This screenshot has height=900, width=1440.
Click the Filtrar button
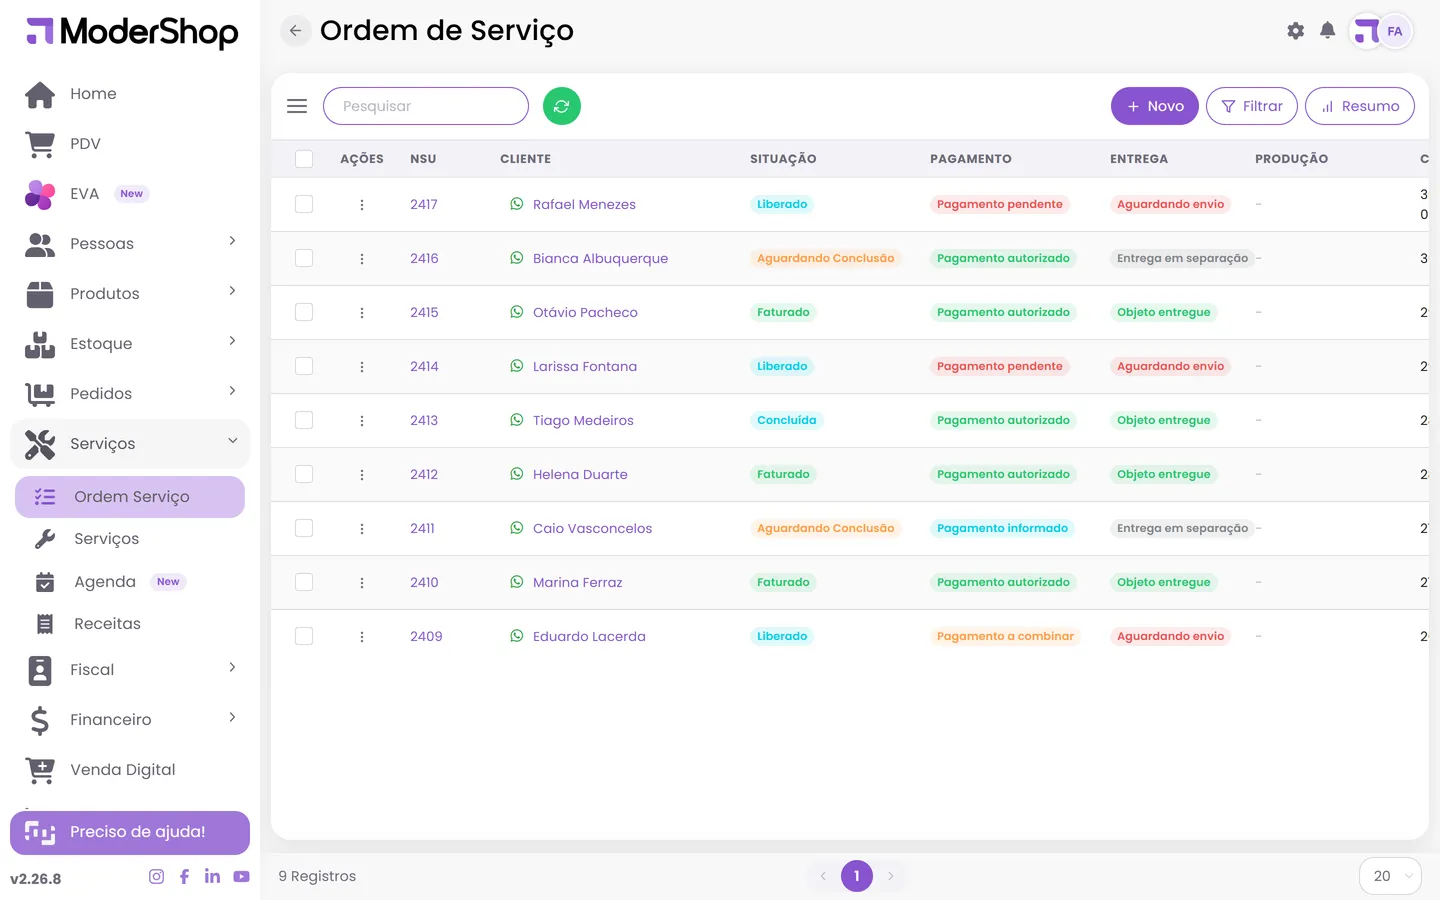(x=1252, y=106)
